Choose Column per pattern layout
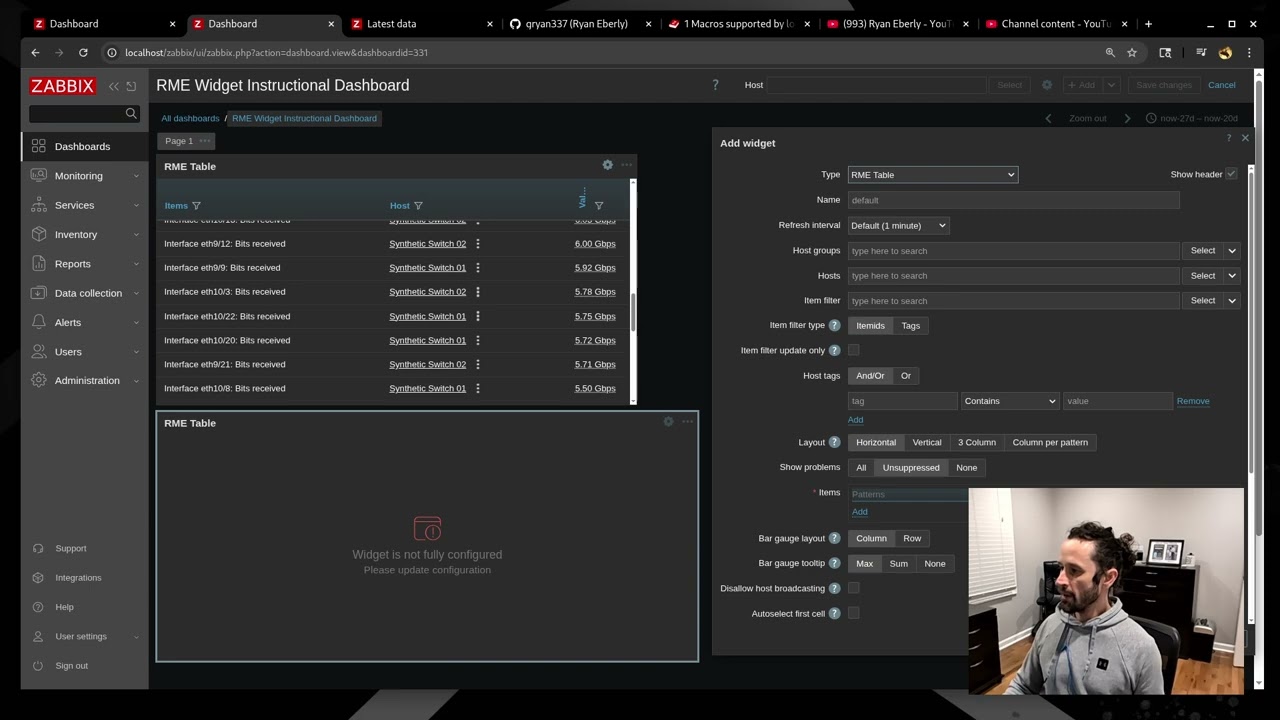 [x=1050, y=442]
